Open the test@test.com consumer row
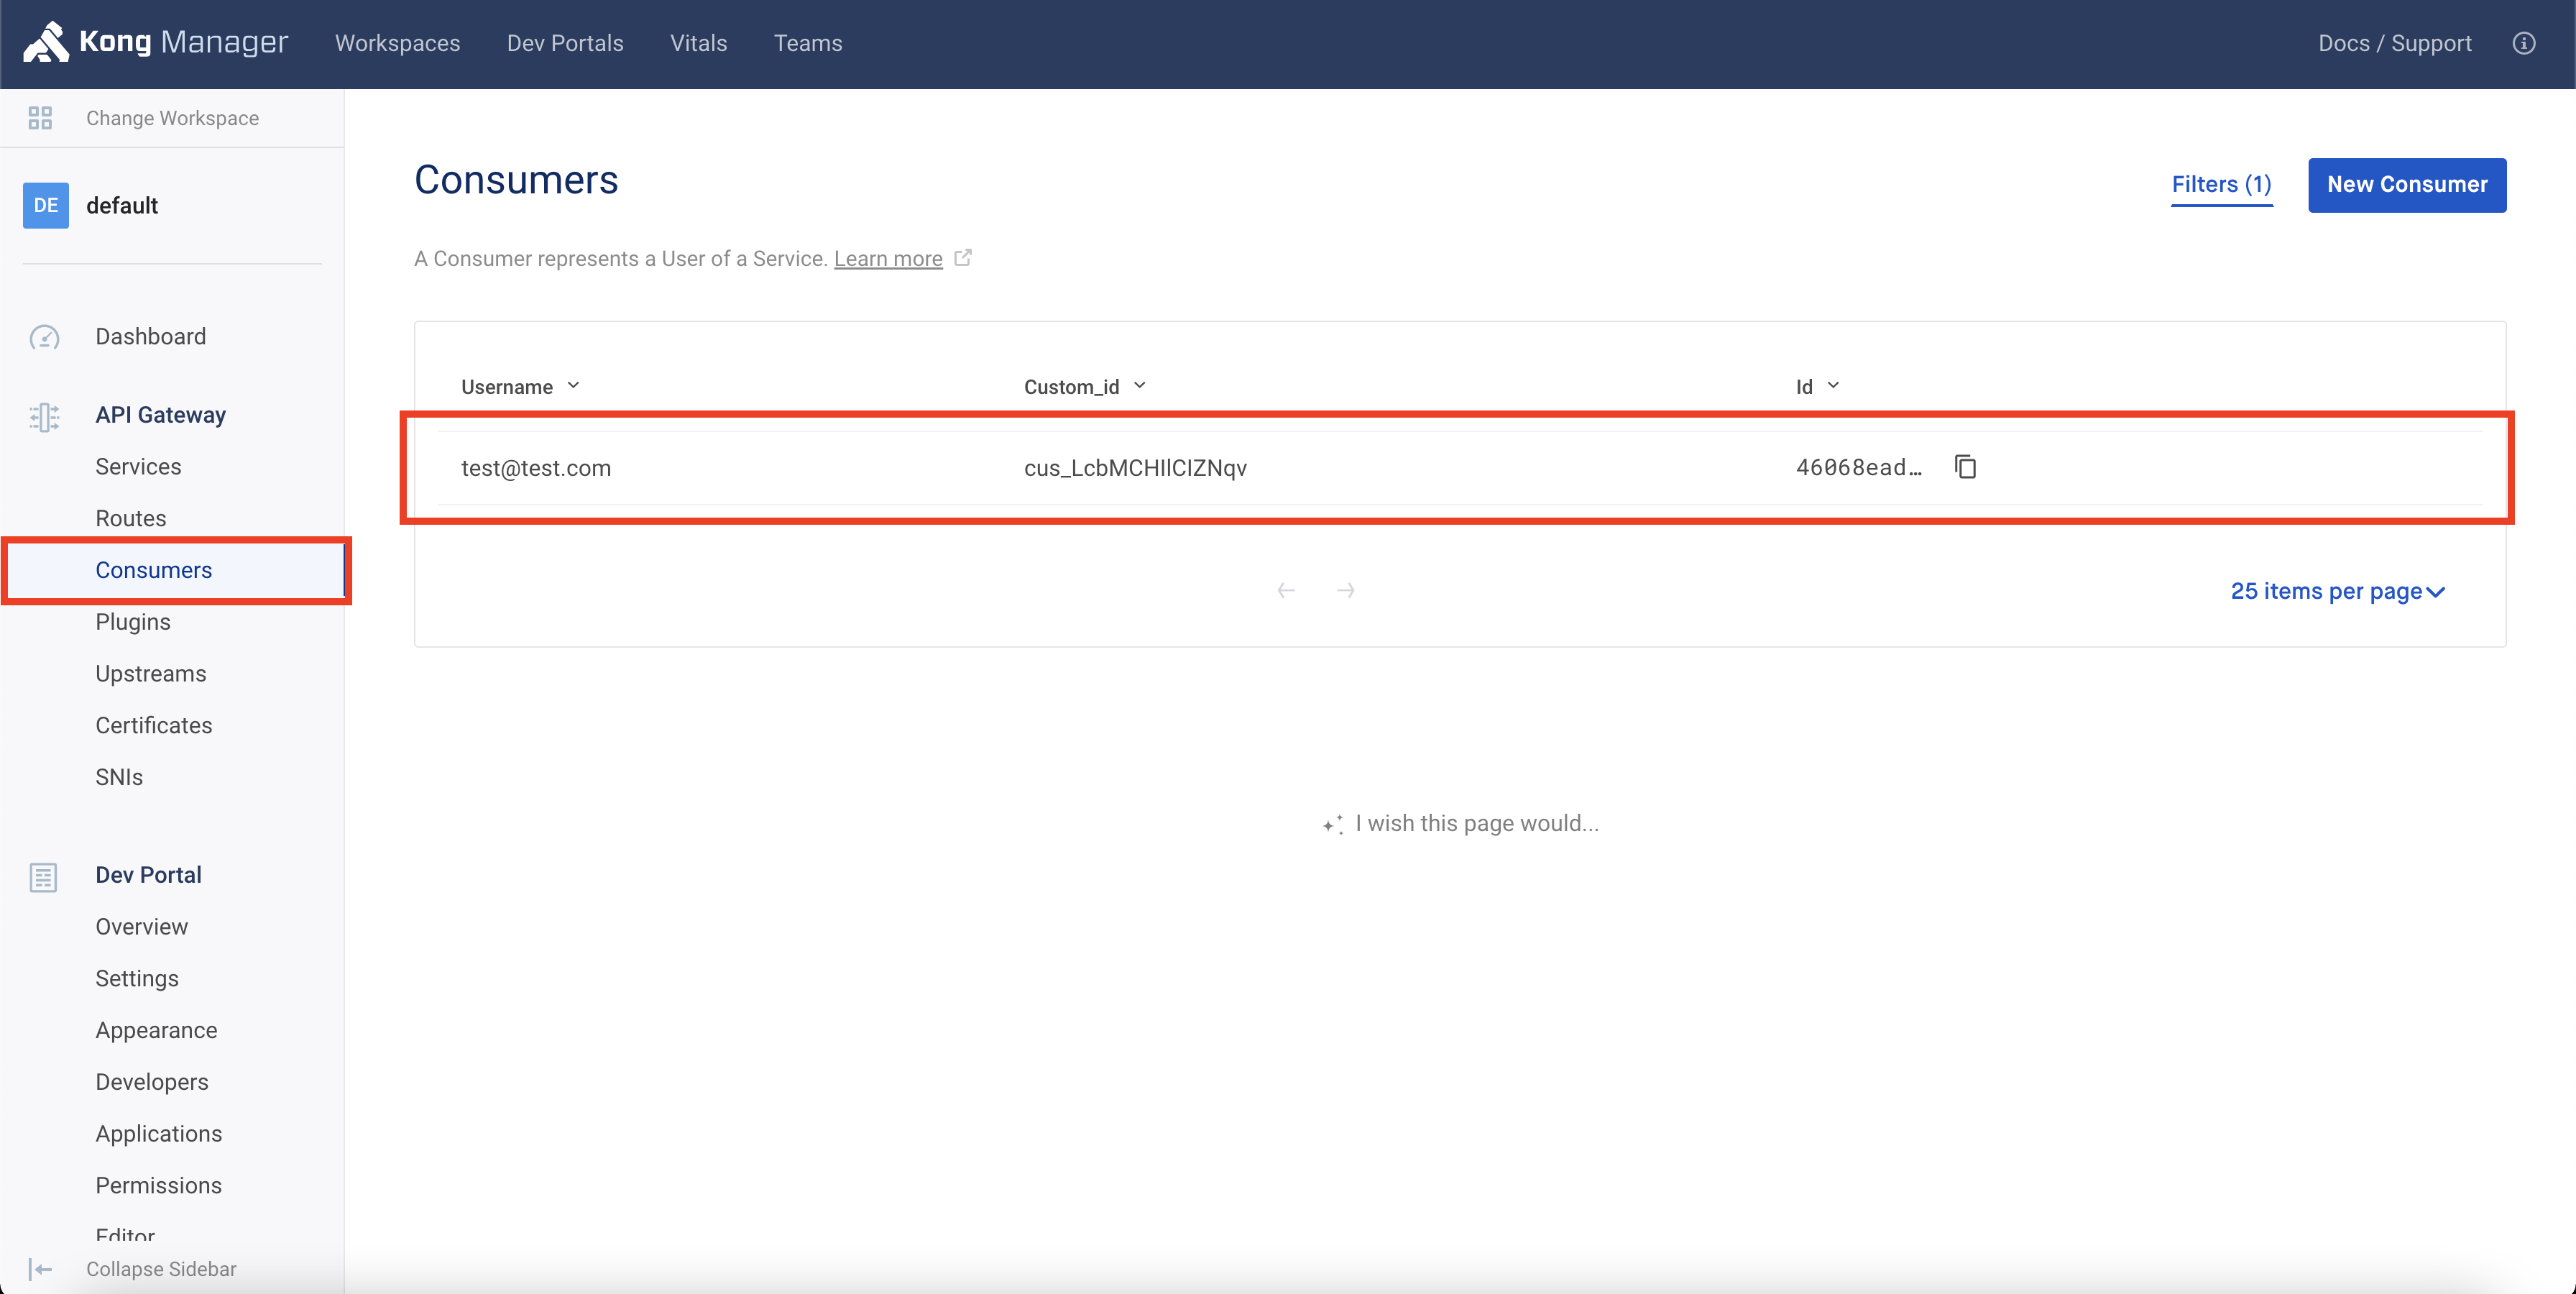 [x=536, y=468]
